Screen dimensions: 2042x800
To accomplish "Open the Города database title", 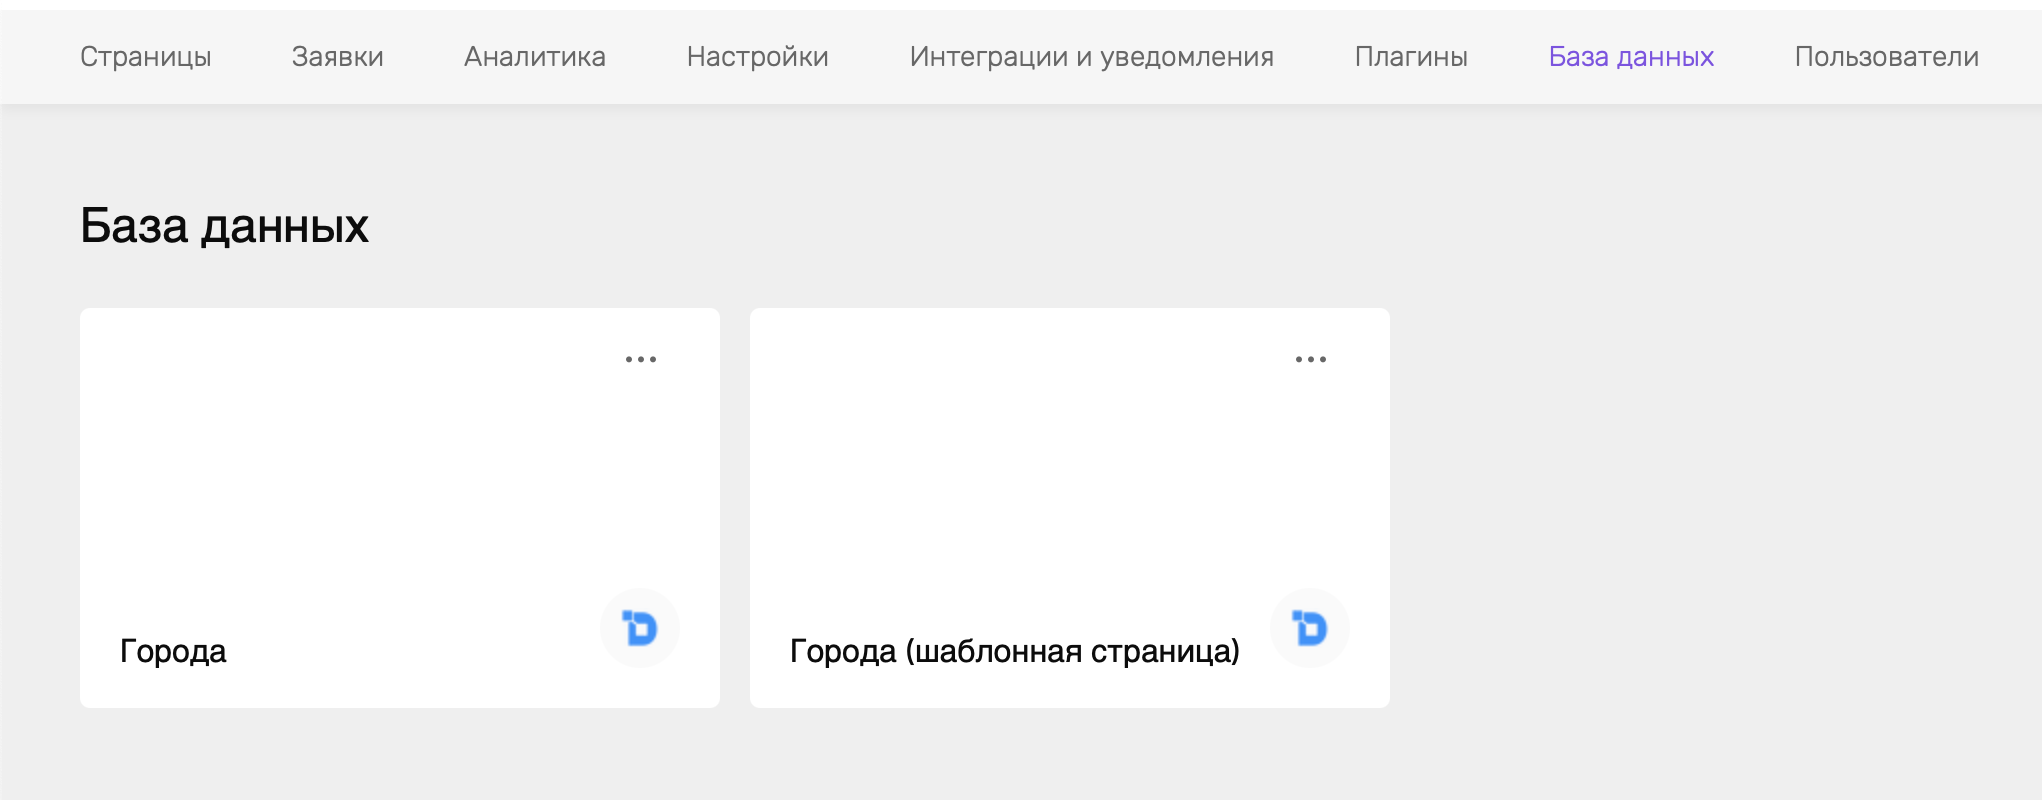I will 173,651.
